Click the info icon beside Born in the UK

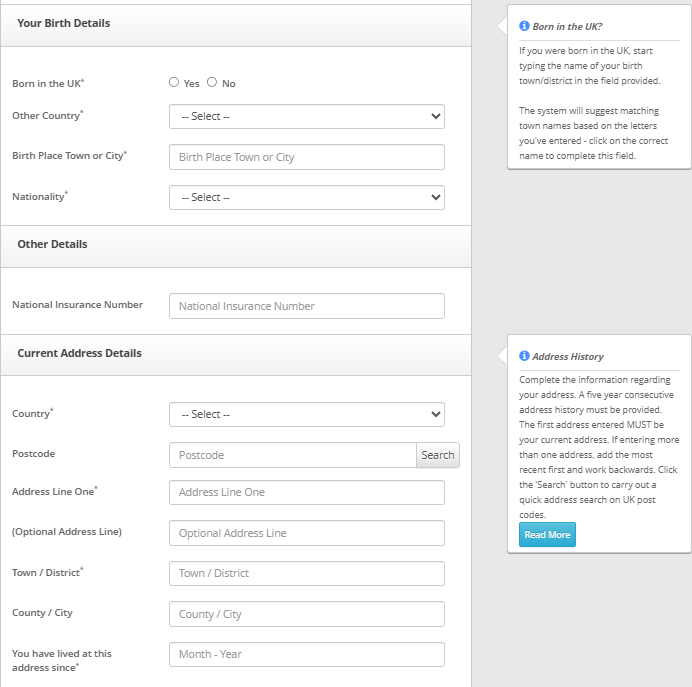click(x=524, y=26)
